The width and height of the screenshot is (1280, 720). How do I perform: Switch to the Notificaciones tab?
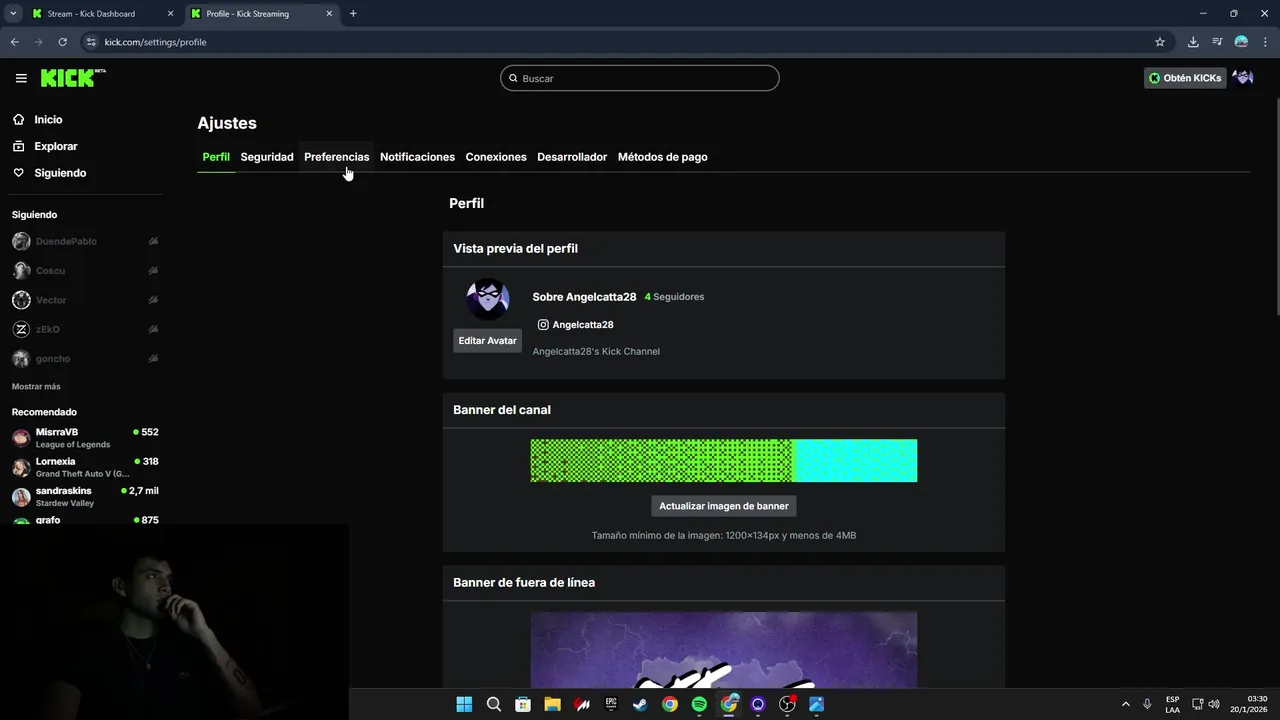(417, 157)
